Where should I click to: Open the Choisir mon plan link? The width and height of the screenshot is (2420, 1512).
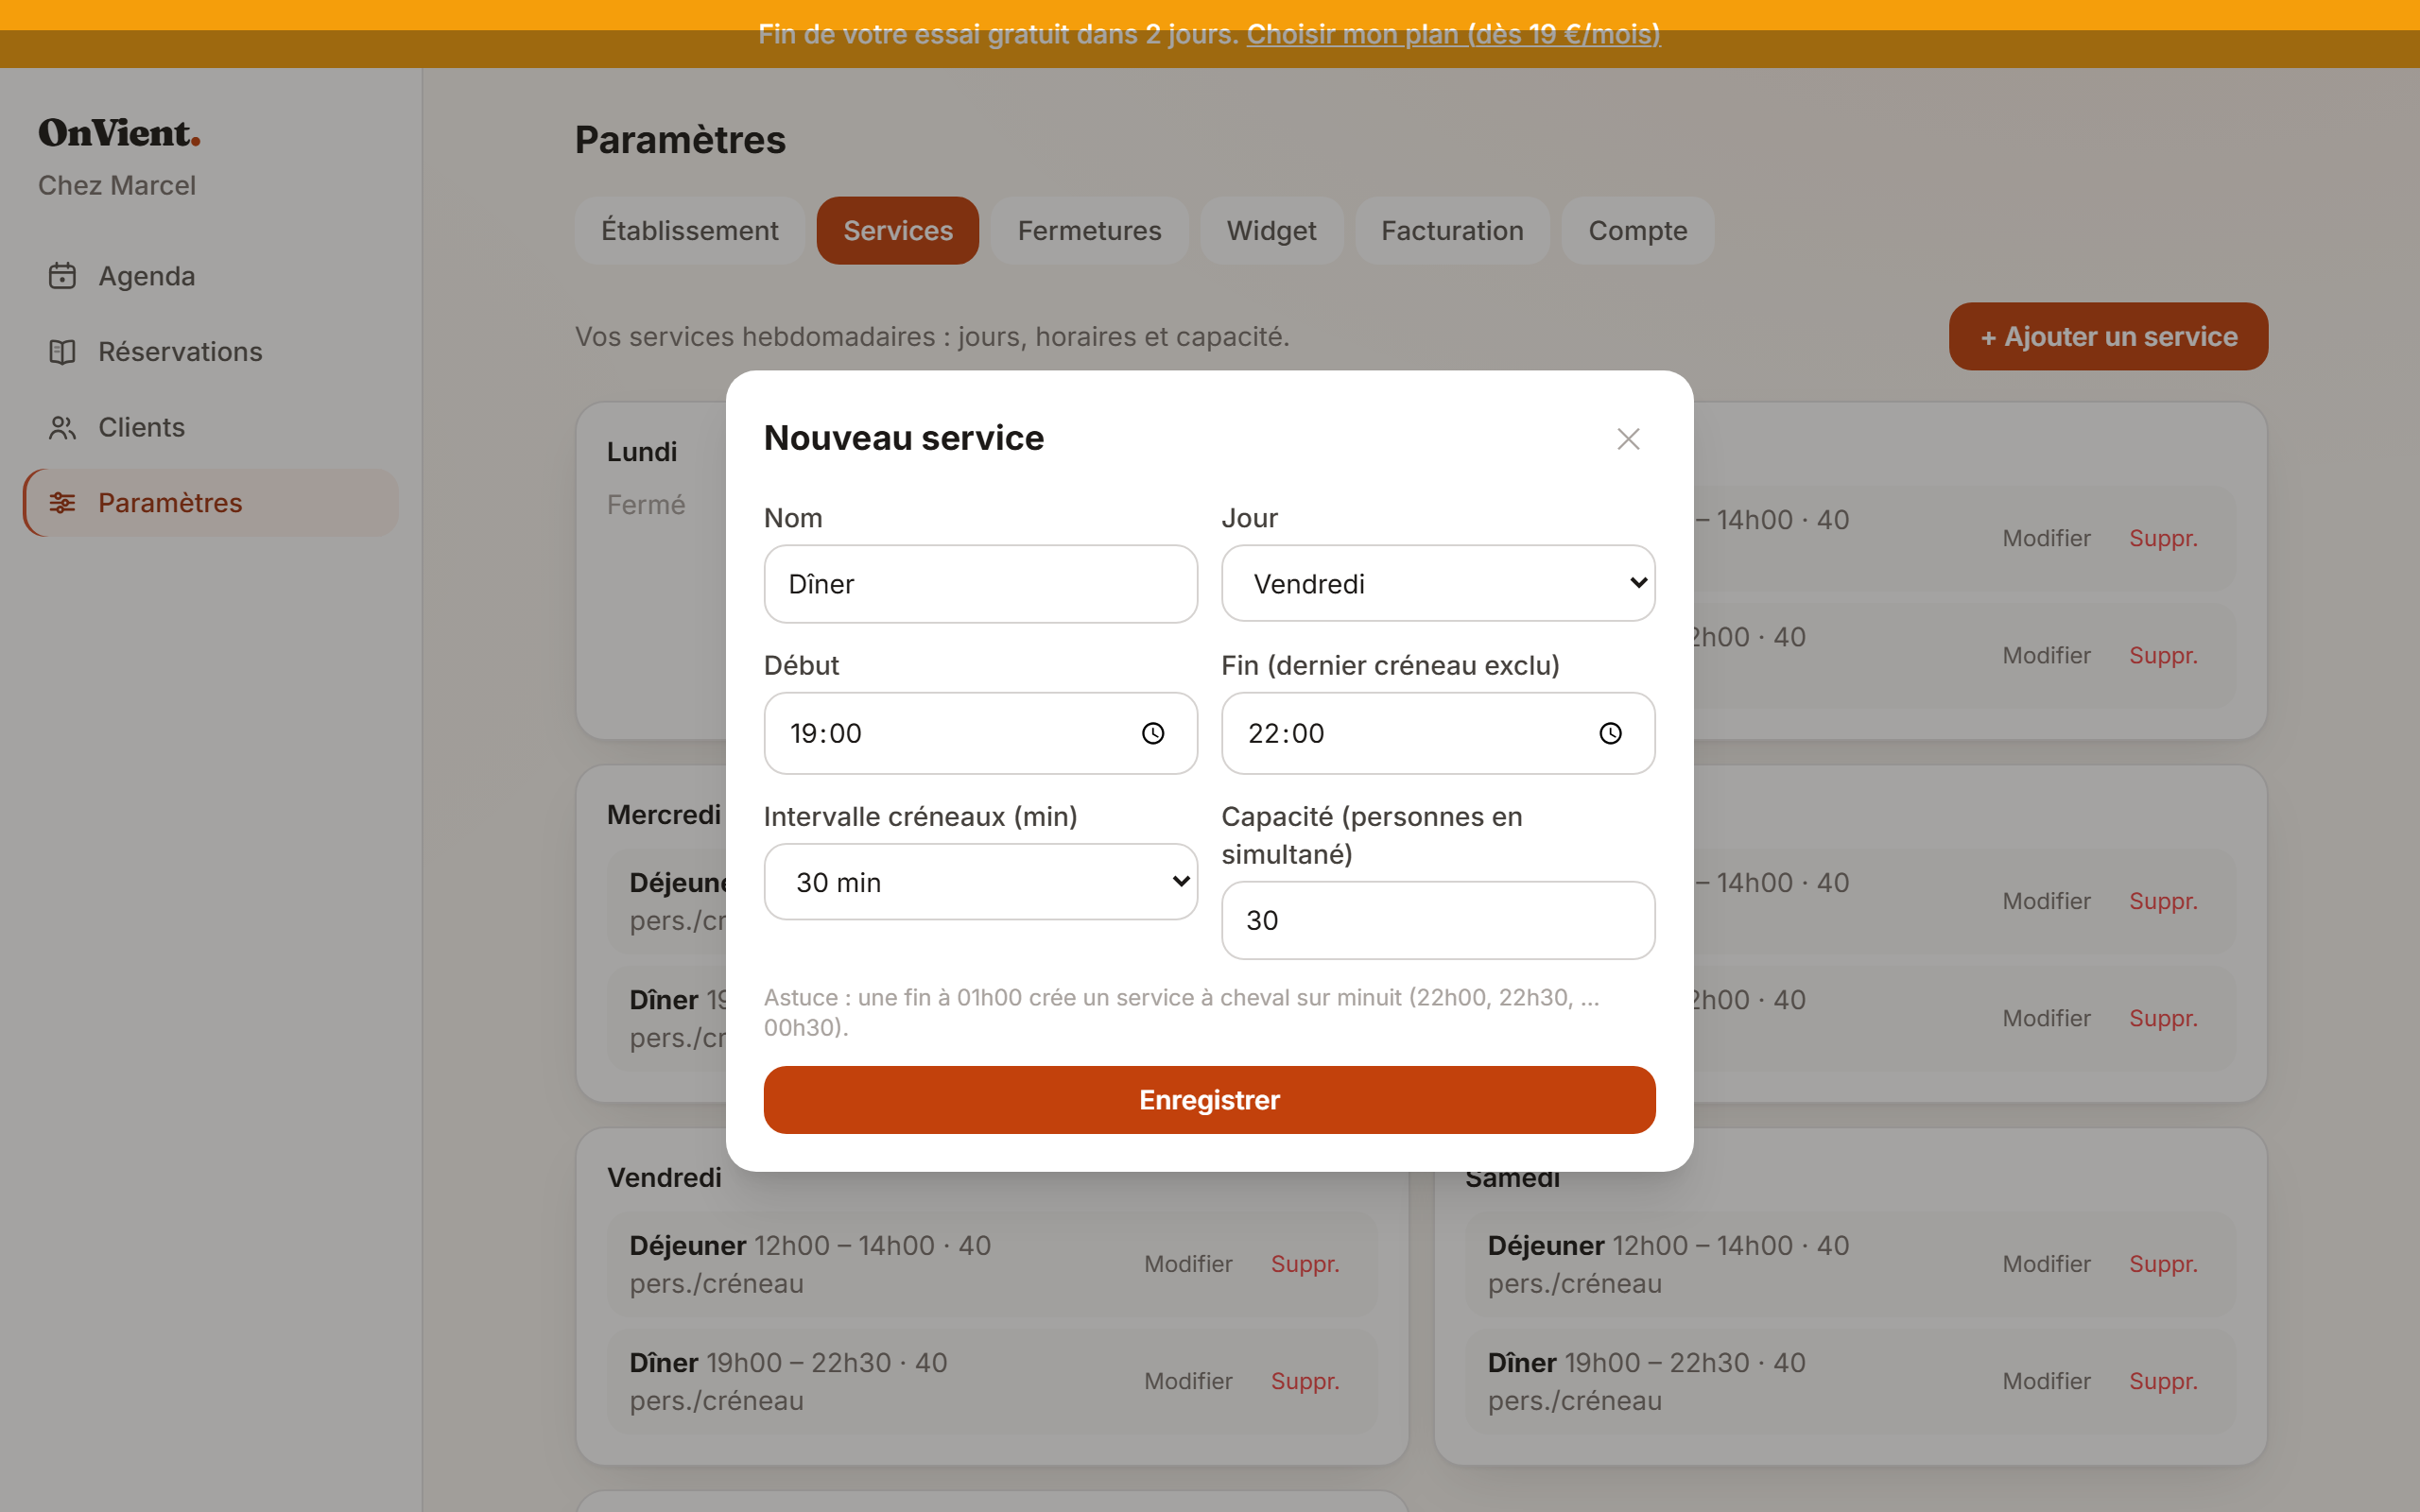[1453, 35]
